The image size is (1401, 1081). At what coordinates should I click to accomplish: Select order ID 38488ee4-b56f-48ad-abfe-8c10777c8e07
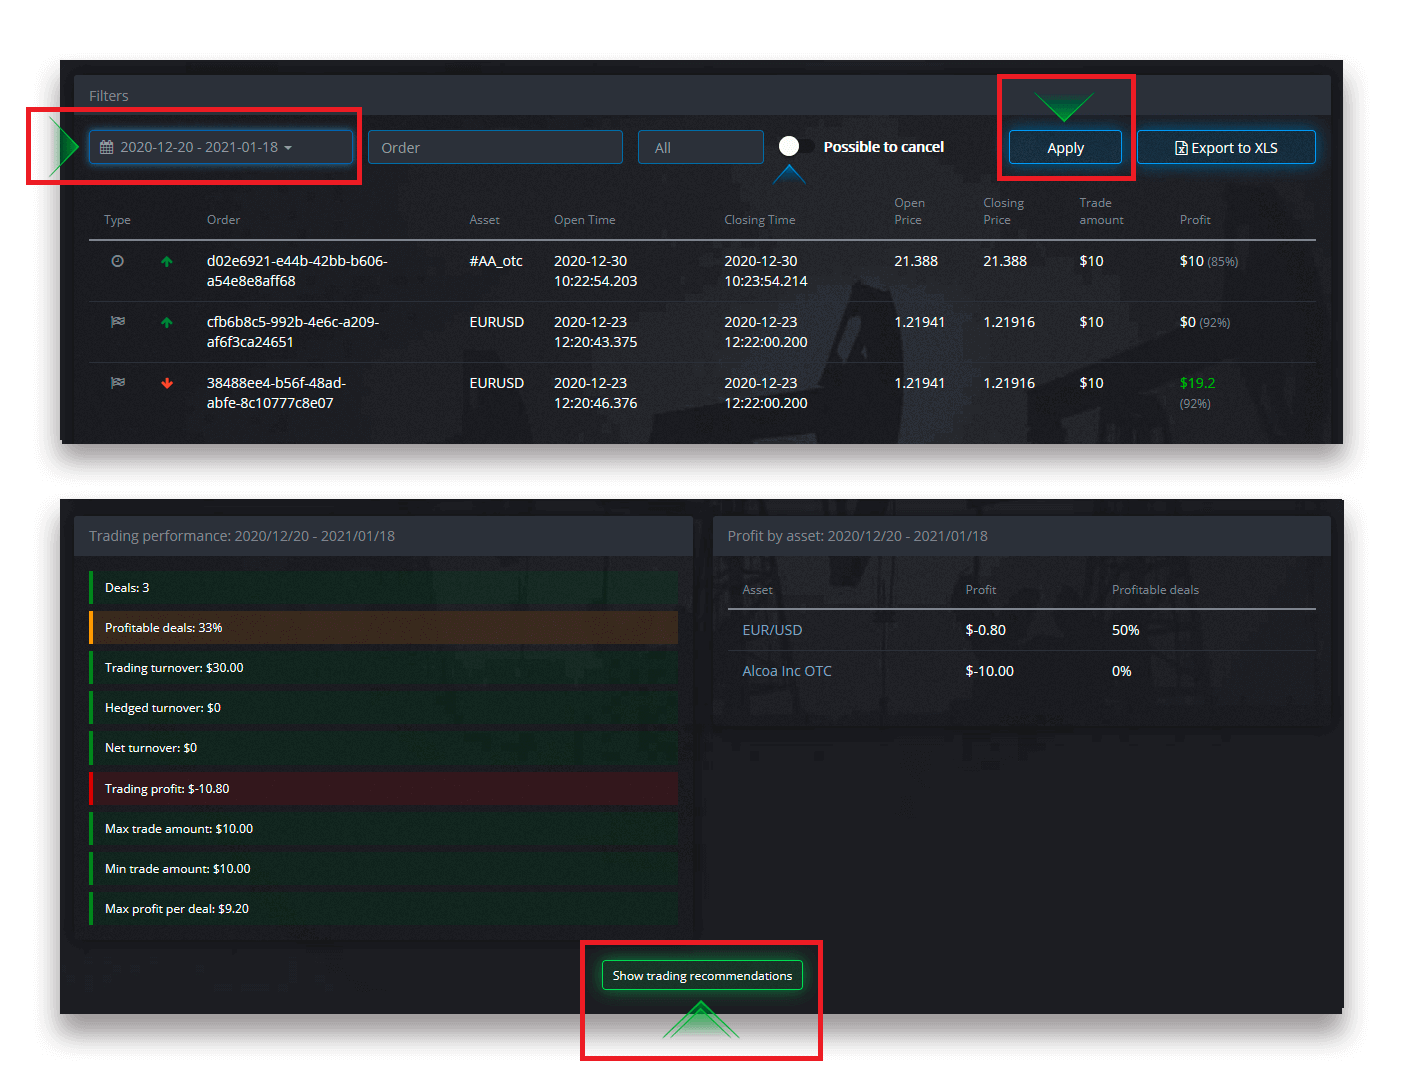(x=276, y=393)
